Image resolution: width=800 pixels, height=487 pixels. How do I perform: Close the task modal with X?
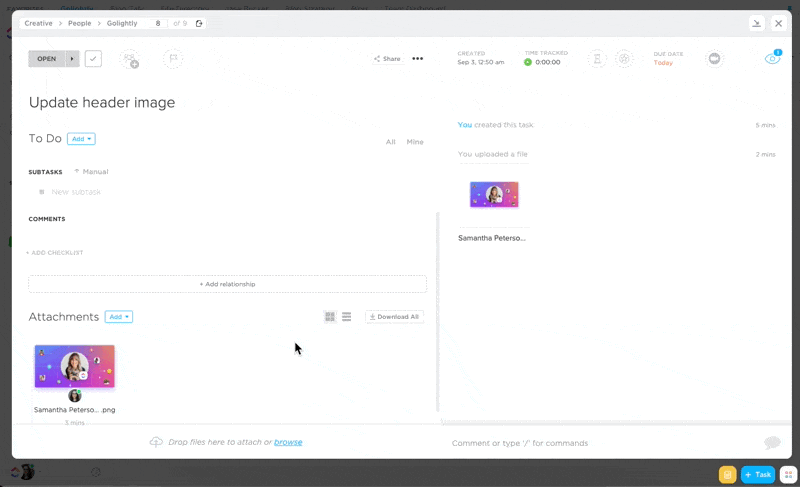pyautogui.click(x=779, y=23)
